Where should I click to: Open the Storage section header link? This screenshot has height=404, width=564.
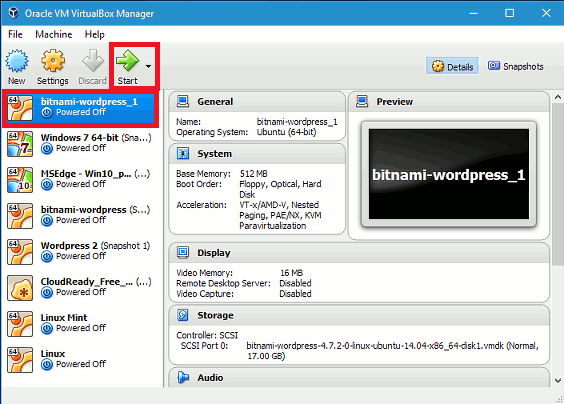click(x=215, y=315)
